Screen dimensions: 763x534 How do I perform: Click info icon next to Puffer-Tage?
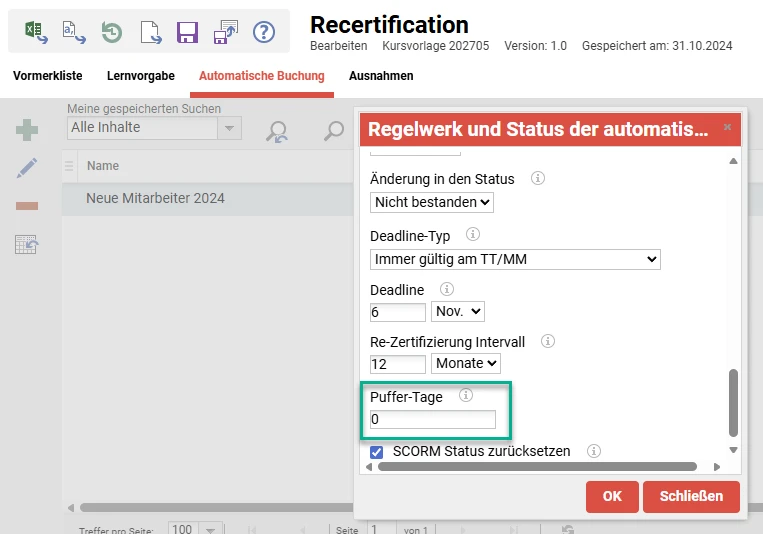click(x=465, y=396)
